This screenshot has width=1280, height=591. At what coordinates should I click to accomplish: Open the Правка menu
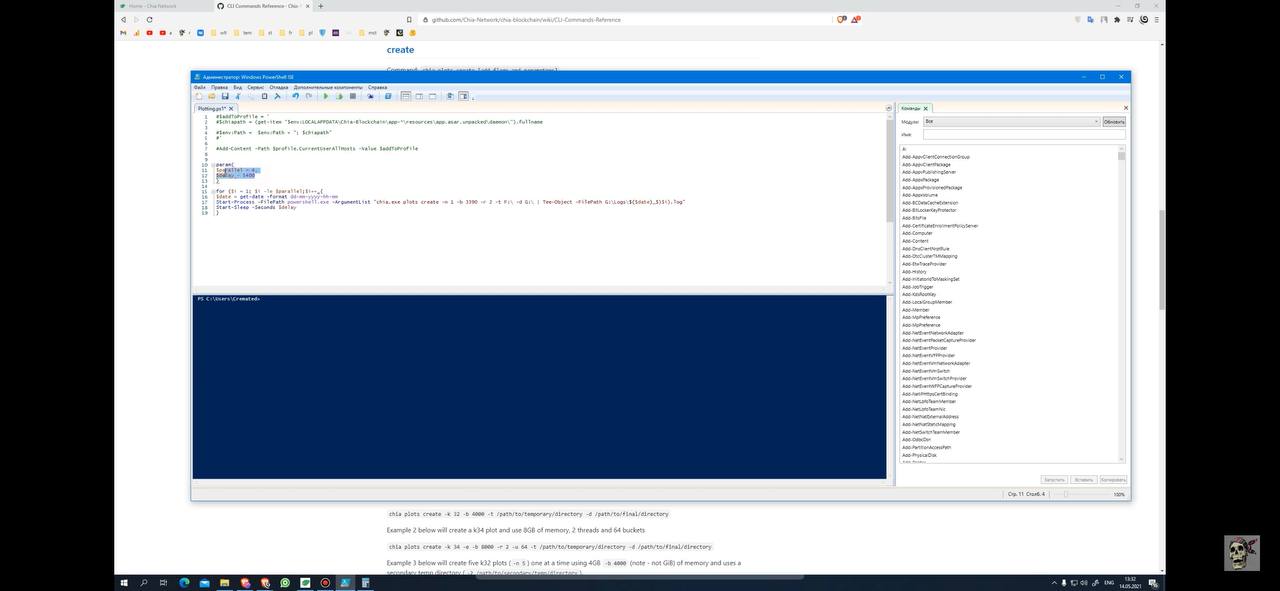[x=219, y=87]
